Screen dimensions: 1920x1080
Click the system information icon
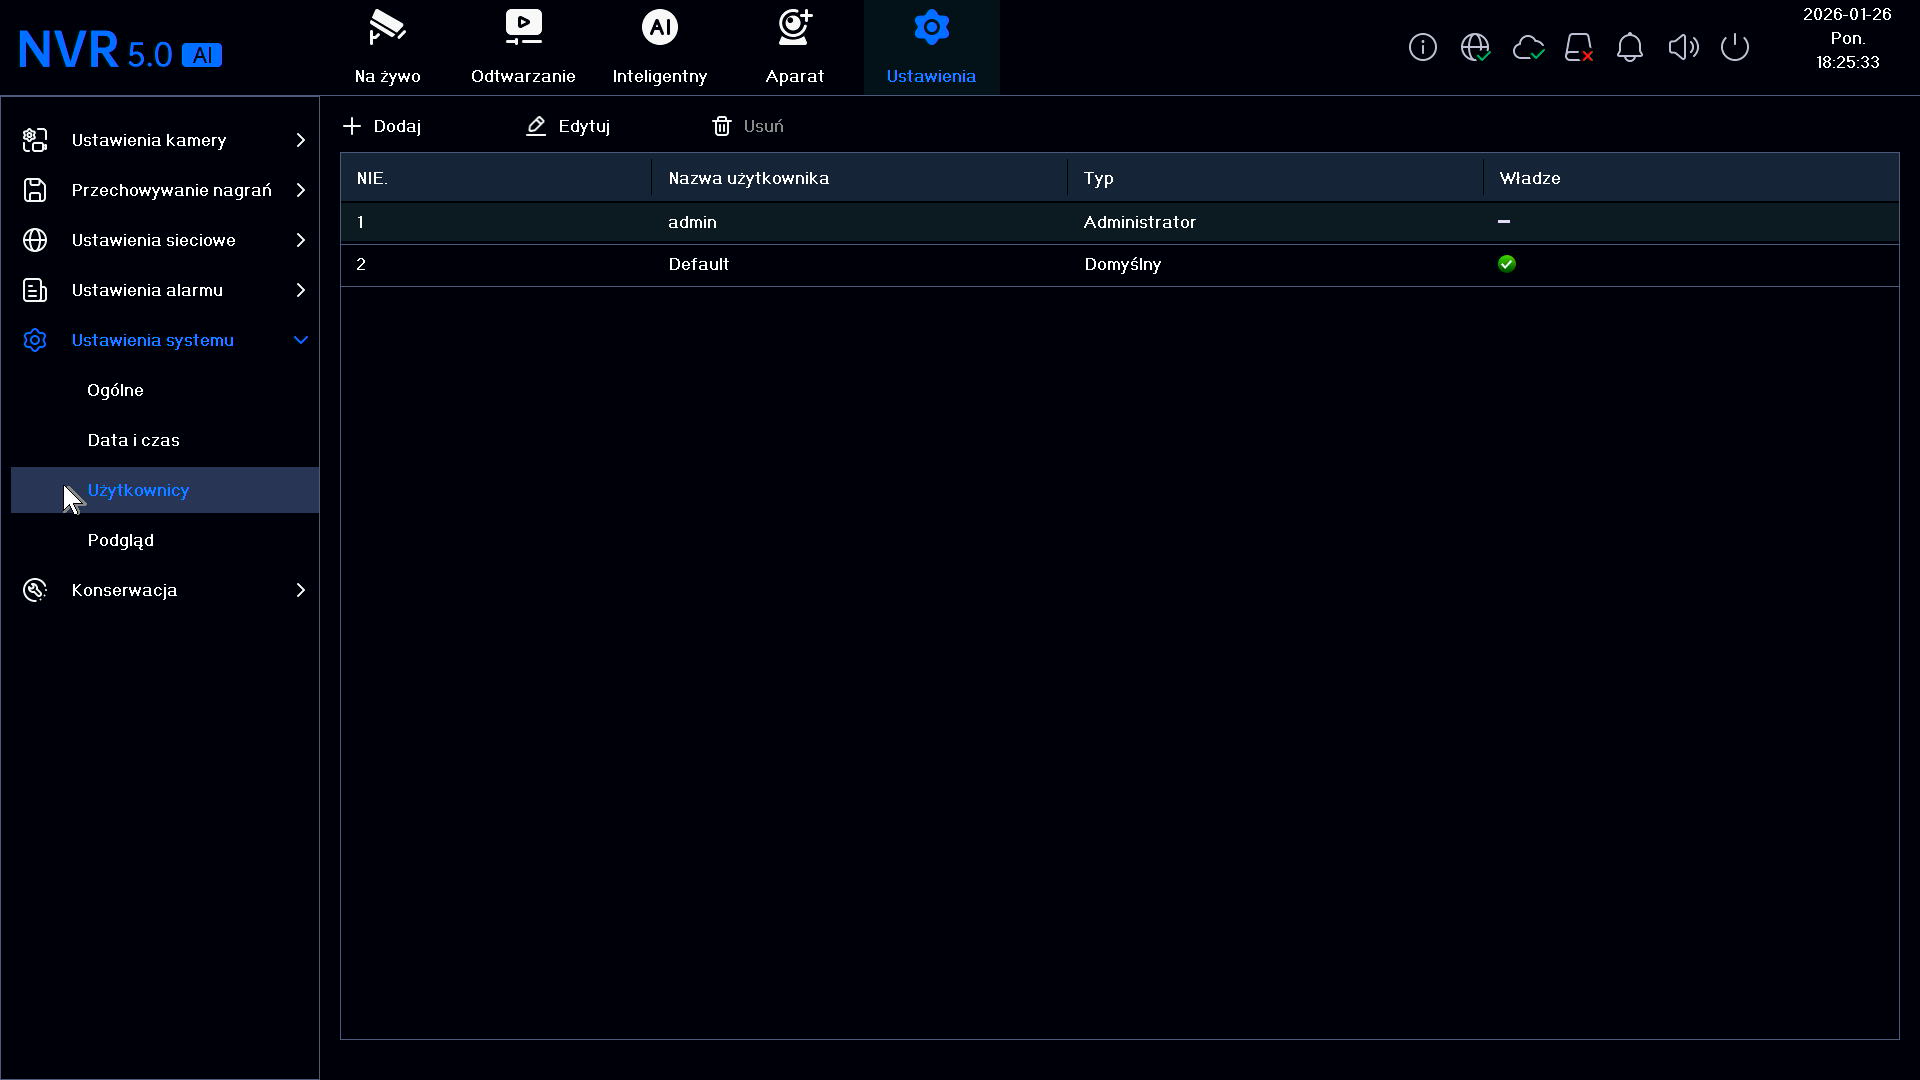tap(1423, 47)
